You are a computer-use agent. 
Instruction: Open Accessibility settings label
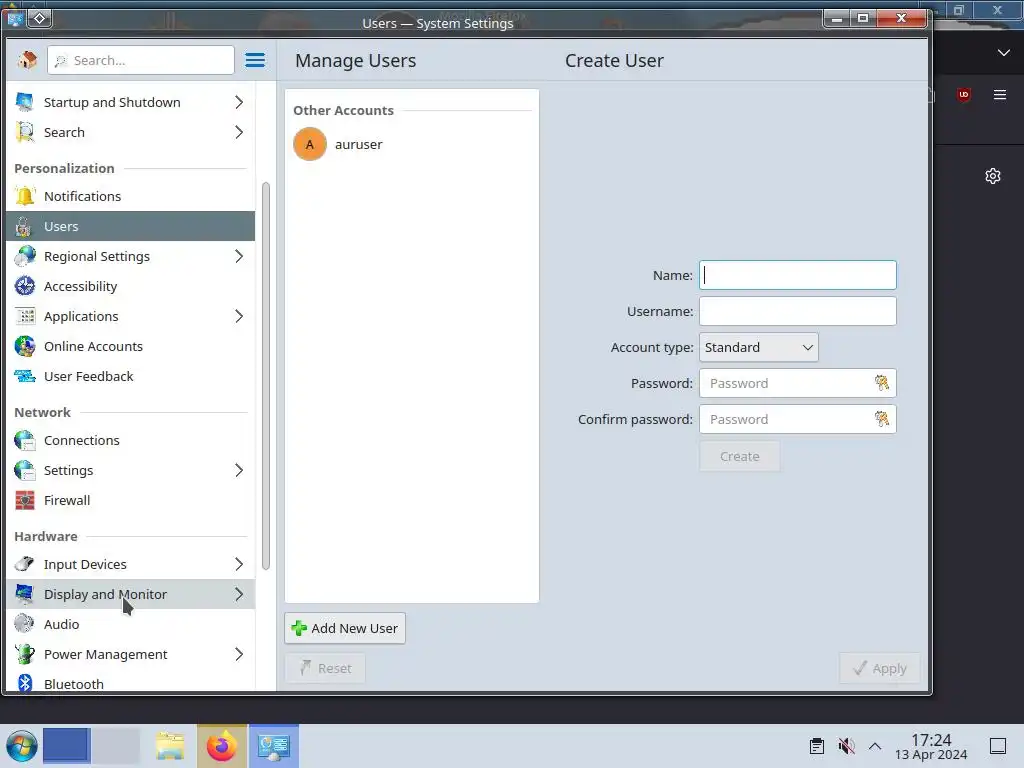80,286
